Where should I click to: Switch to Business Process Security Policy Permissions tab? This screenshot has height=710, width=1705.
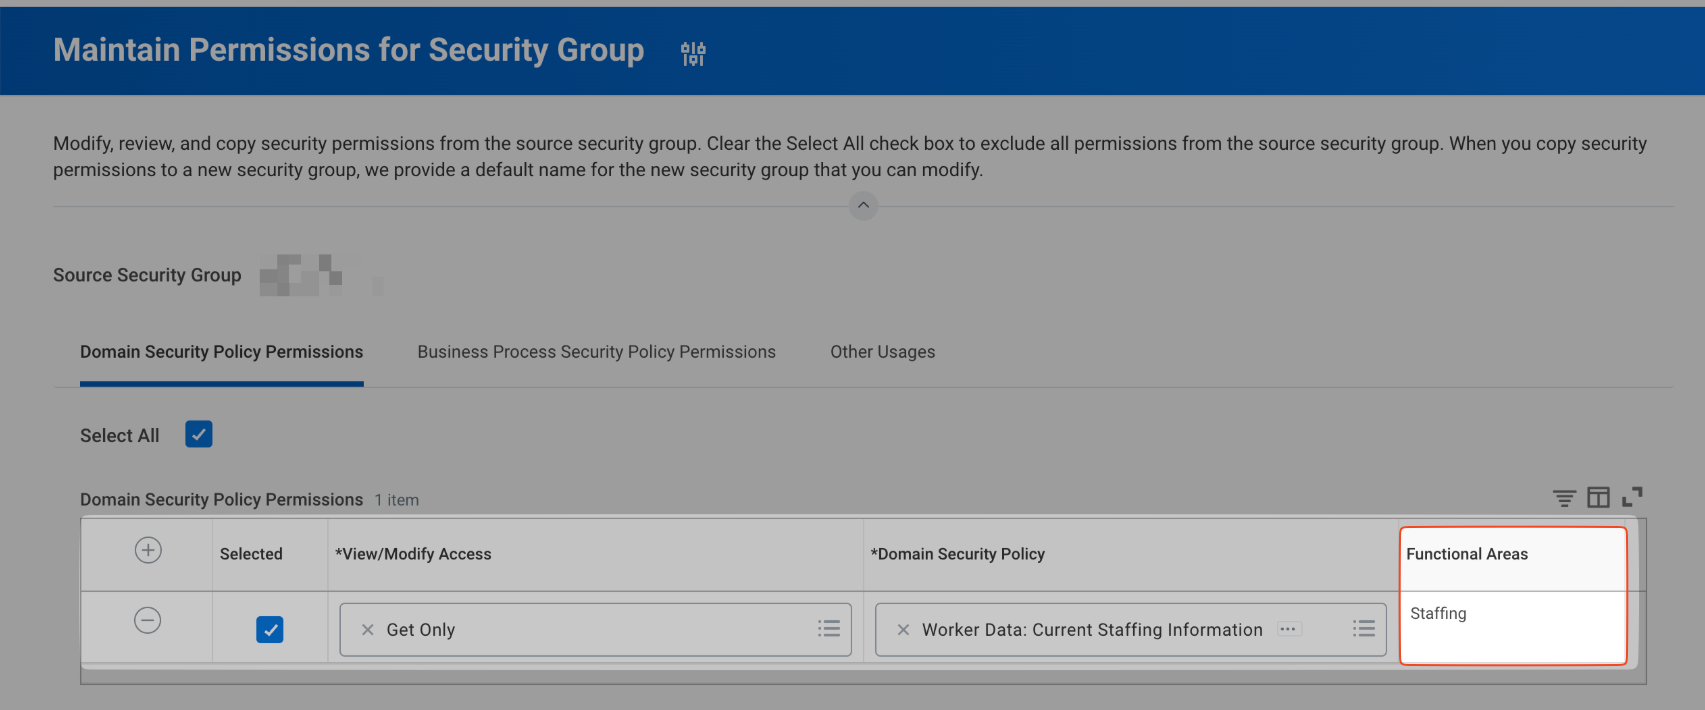point(596,352)
